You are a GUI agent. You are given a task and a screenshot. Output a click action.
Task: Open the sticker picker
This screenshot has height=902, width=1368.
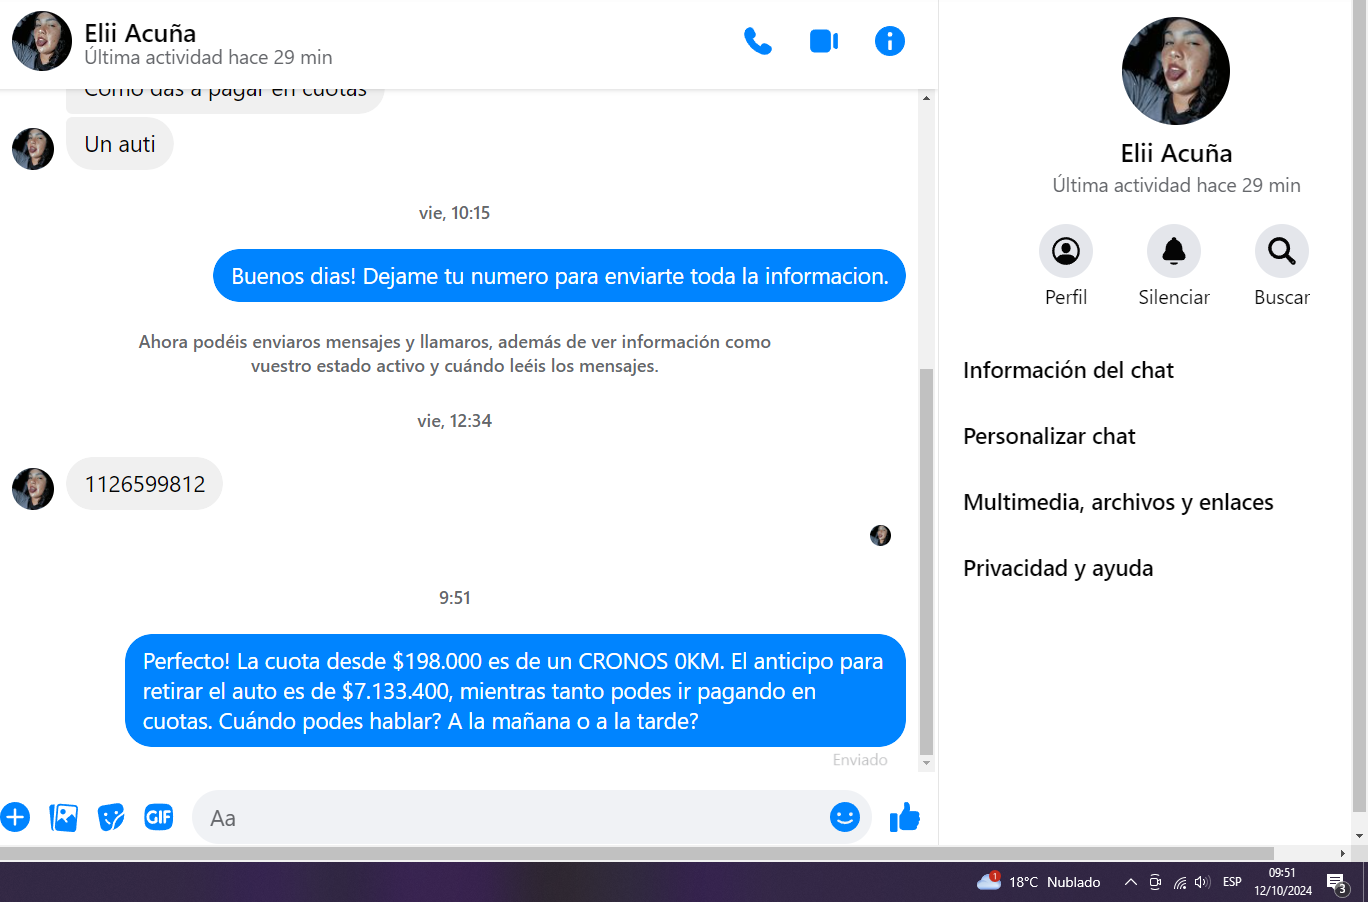click(111, 817)
